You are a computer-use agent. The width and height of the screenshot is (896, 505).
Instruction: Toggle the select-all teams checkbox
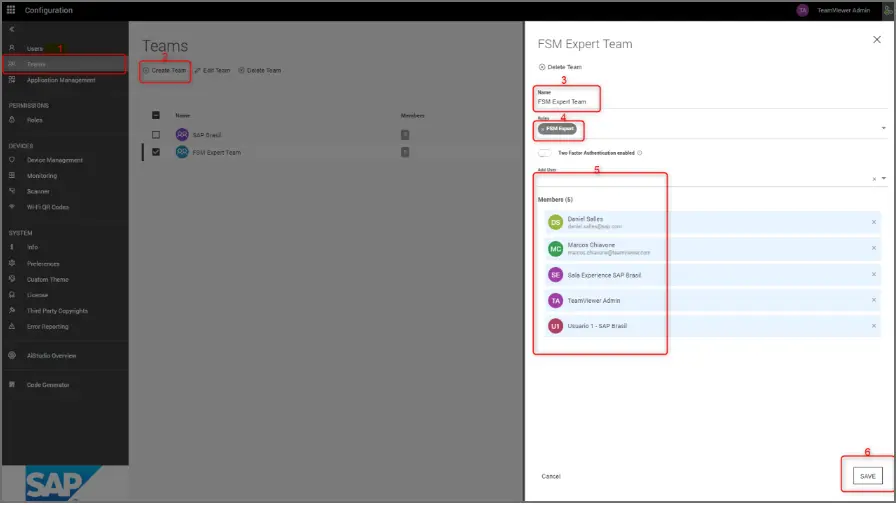click(155, 115)
